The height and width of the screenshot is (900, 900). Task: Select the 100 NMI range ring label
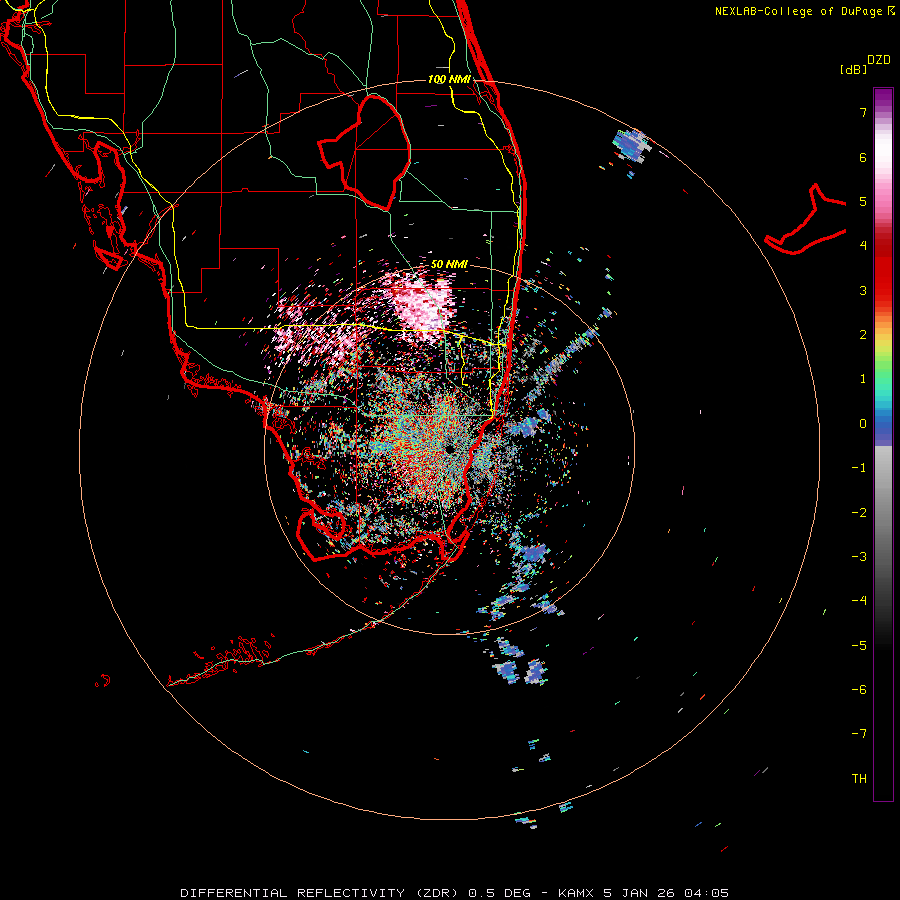pos(449,79)
